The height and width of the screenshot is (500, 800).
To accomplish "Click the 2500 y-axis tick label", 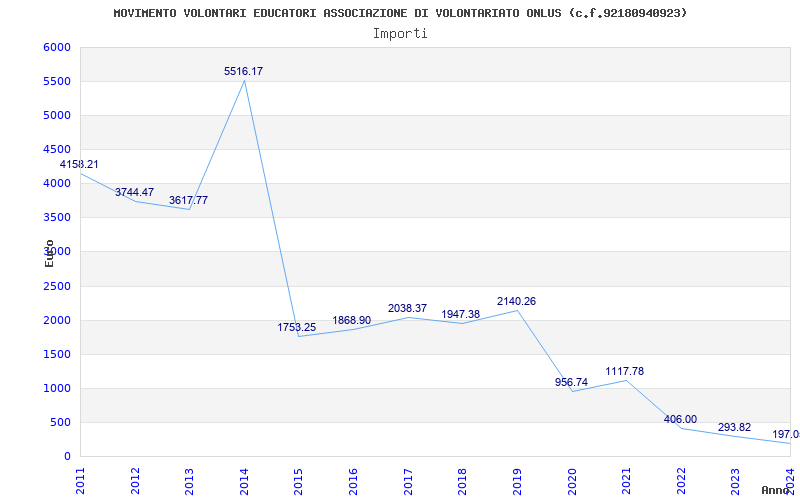I will coord(57,286).
